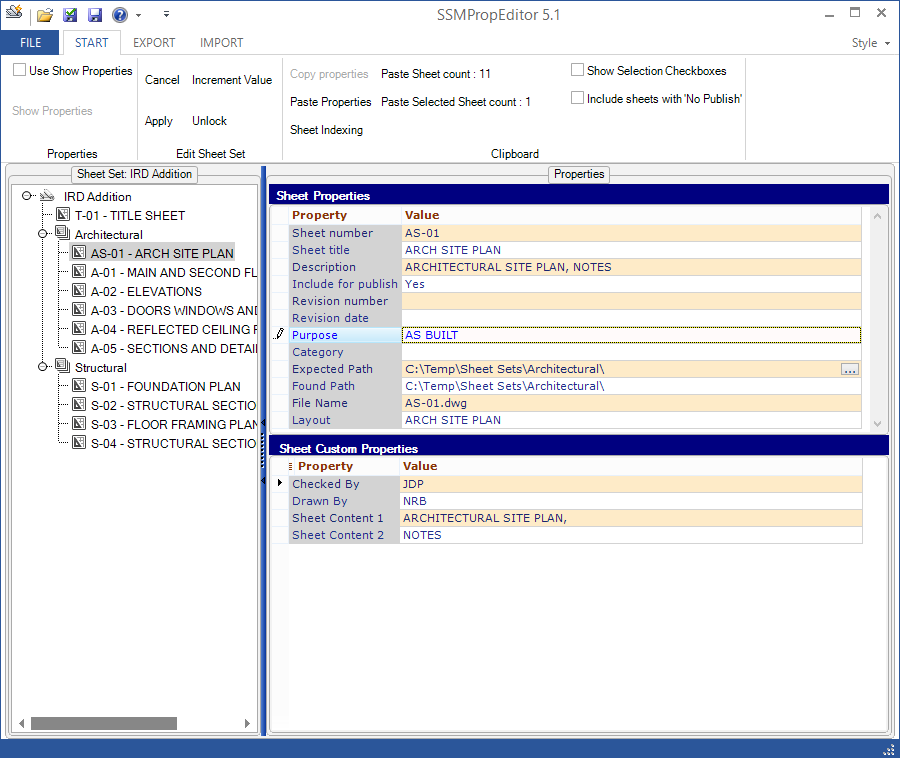Click the tree horizontal scrollbar right arrow
The width and height of the screenshot is (900, 758).
pos(247,723)
